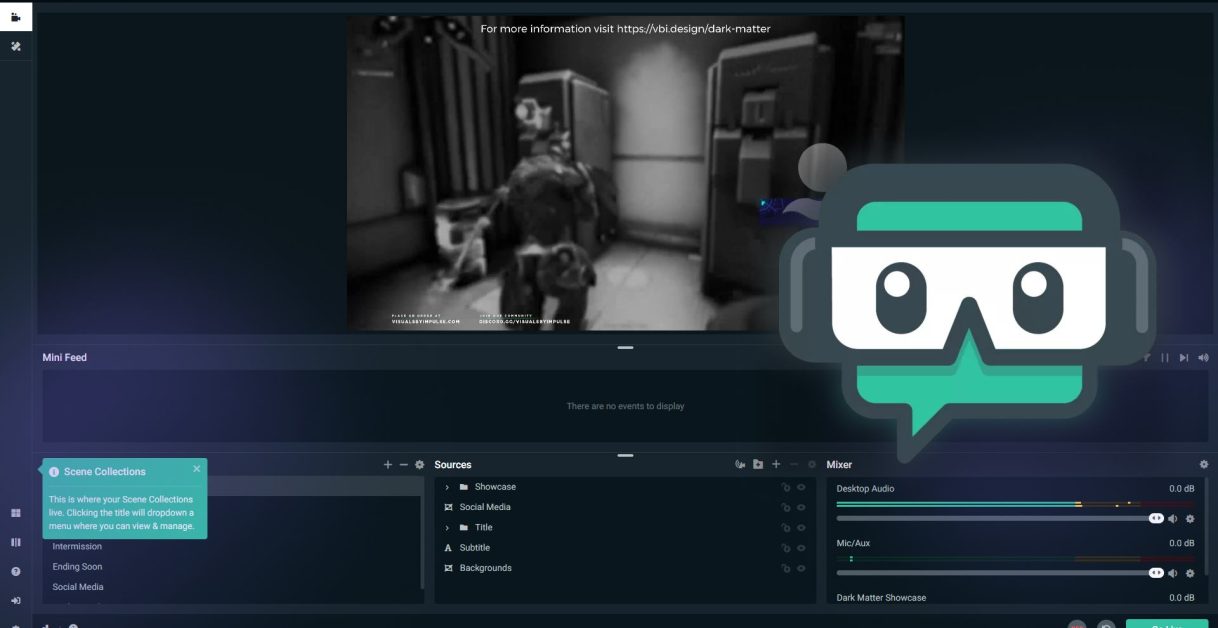1218x628 pixels.
Task: Lock the Social Media source
Action: coord(786,508)
